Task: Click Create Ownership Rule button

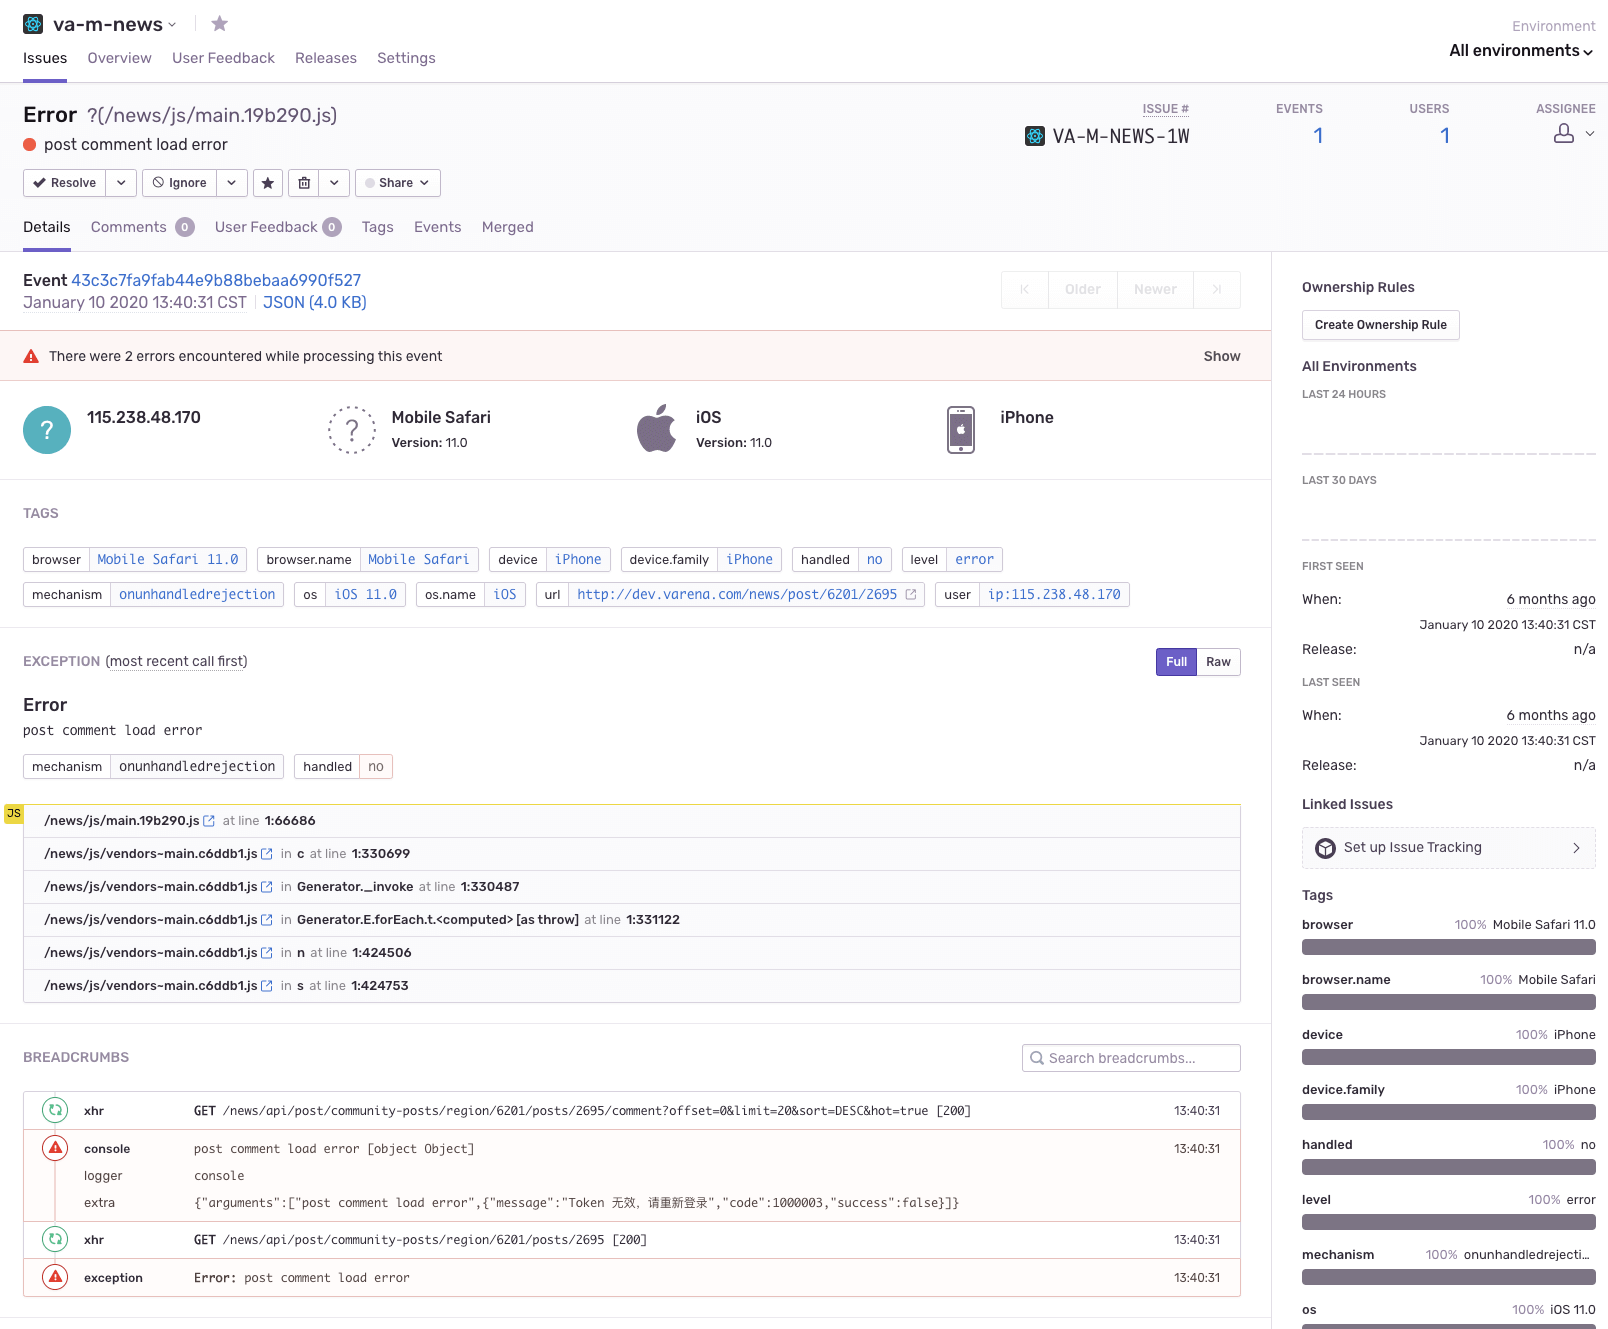Action: pyautogui.click(x=1380, y=325)
